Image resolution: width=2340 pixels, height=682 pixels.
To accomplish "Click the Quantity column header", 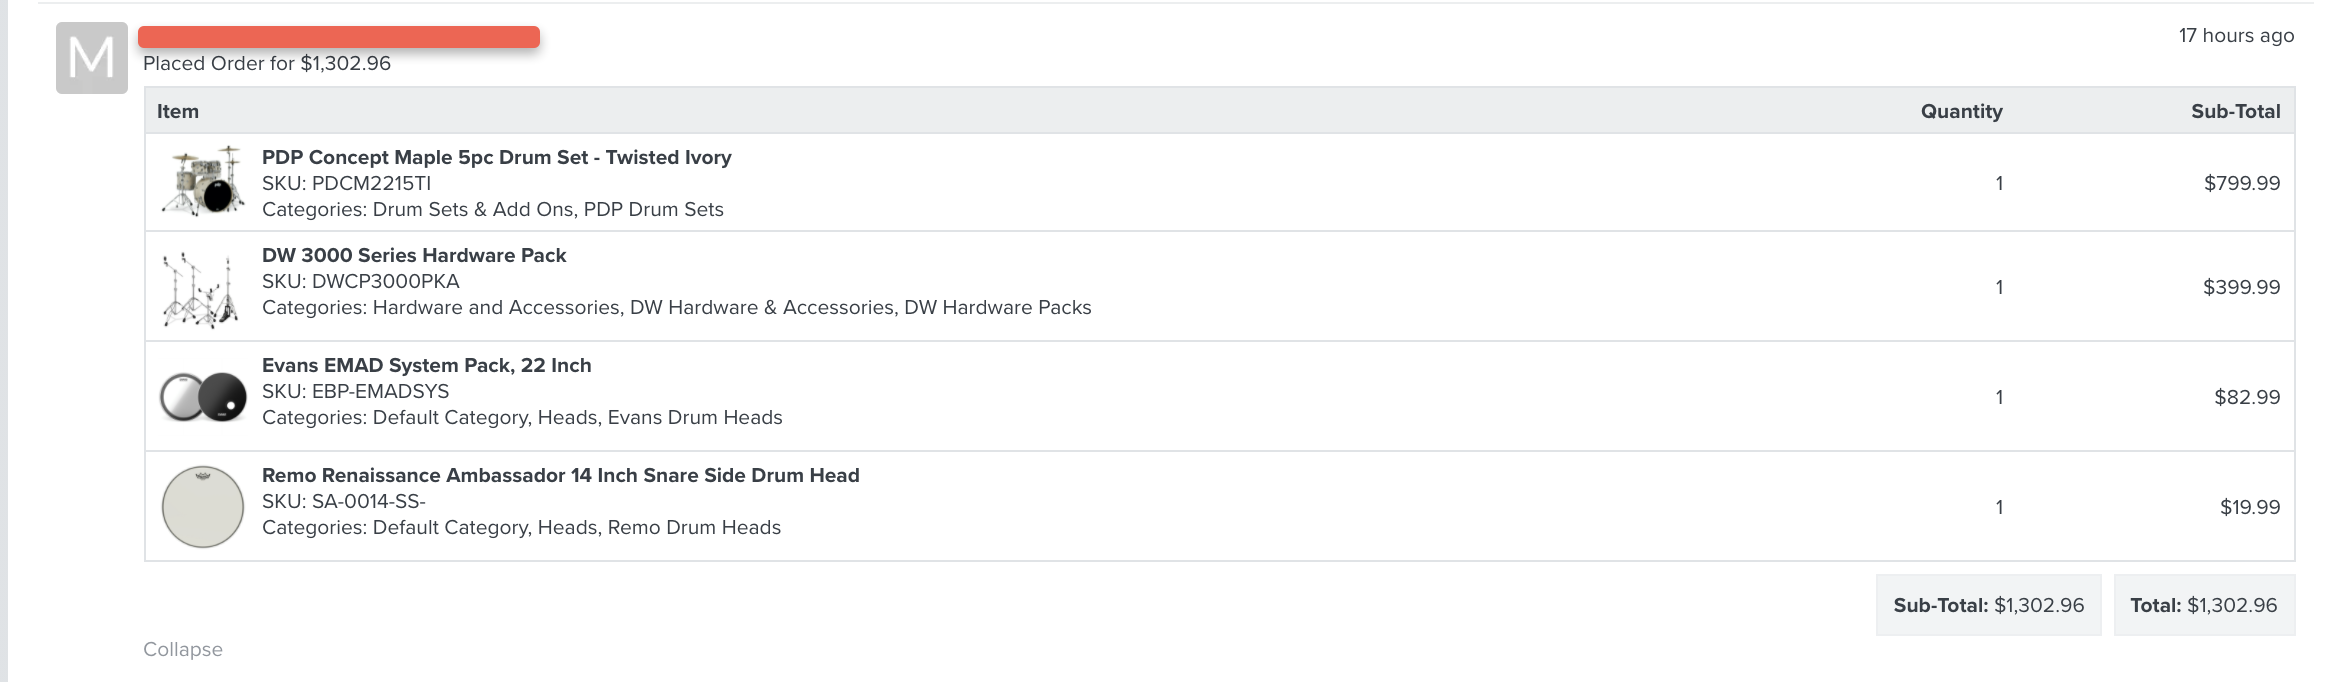I will click(1962, 111).
